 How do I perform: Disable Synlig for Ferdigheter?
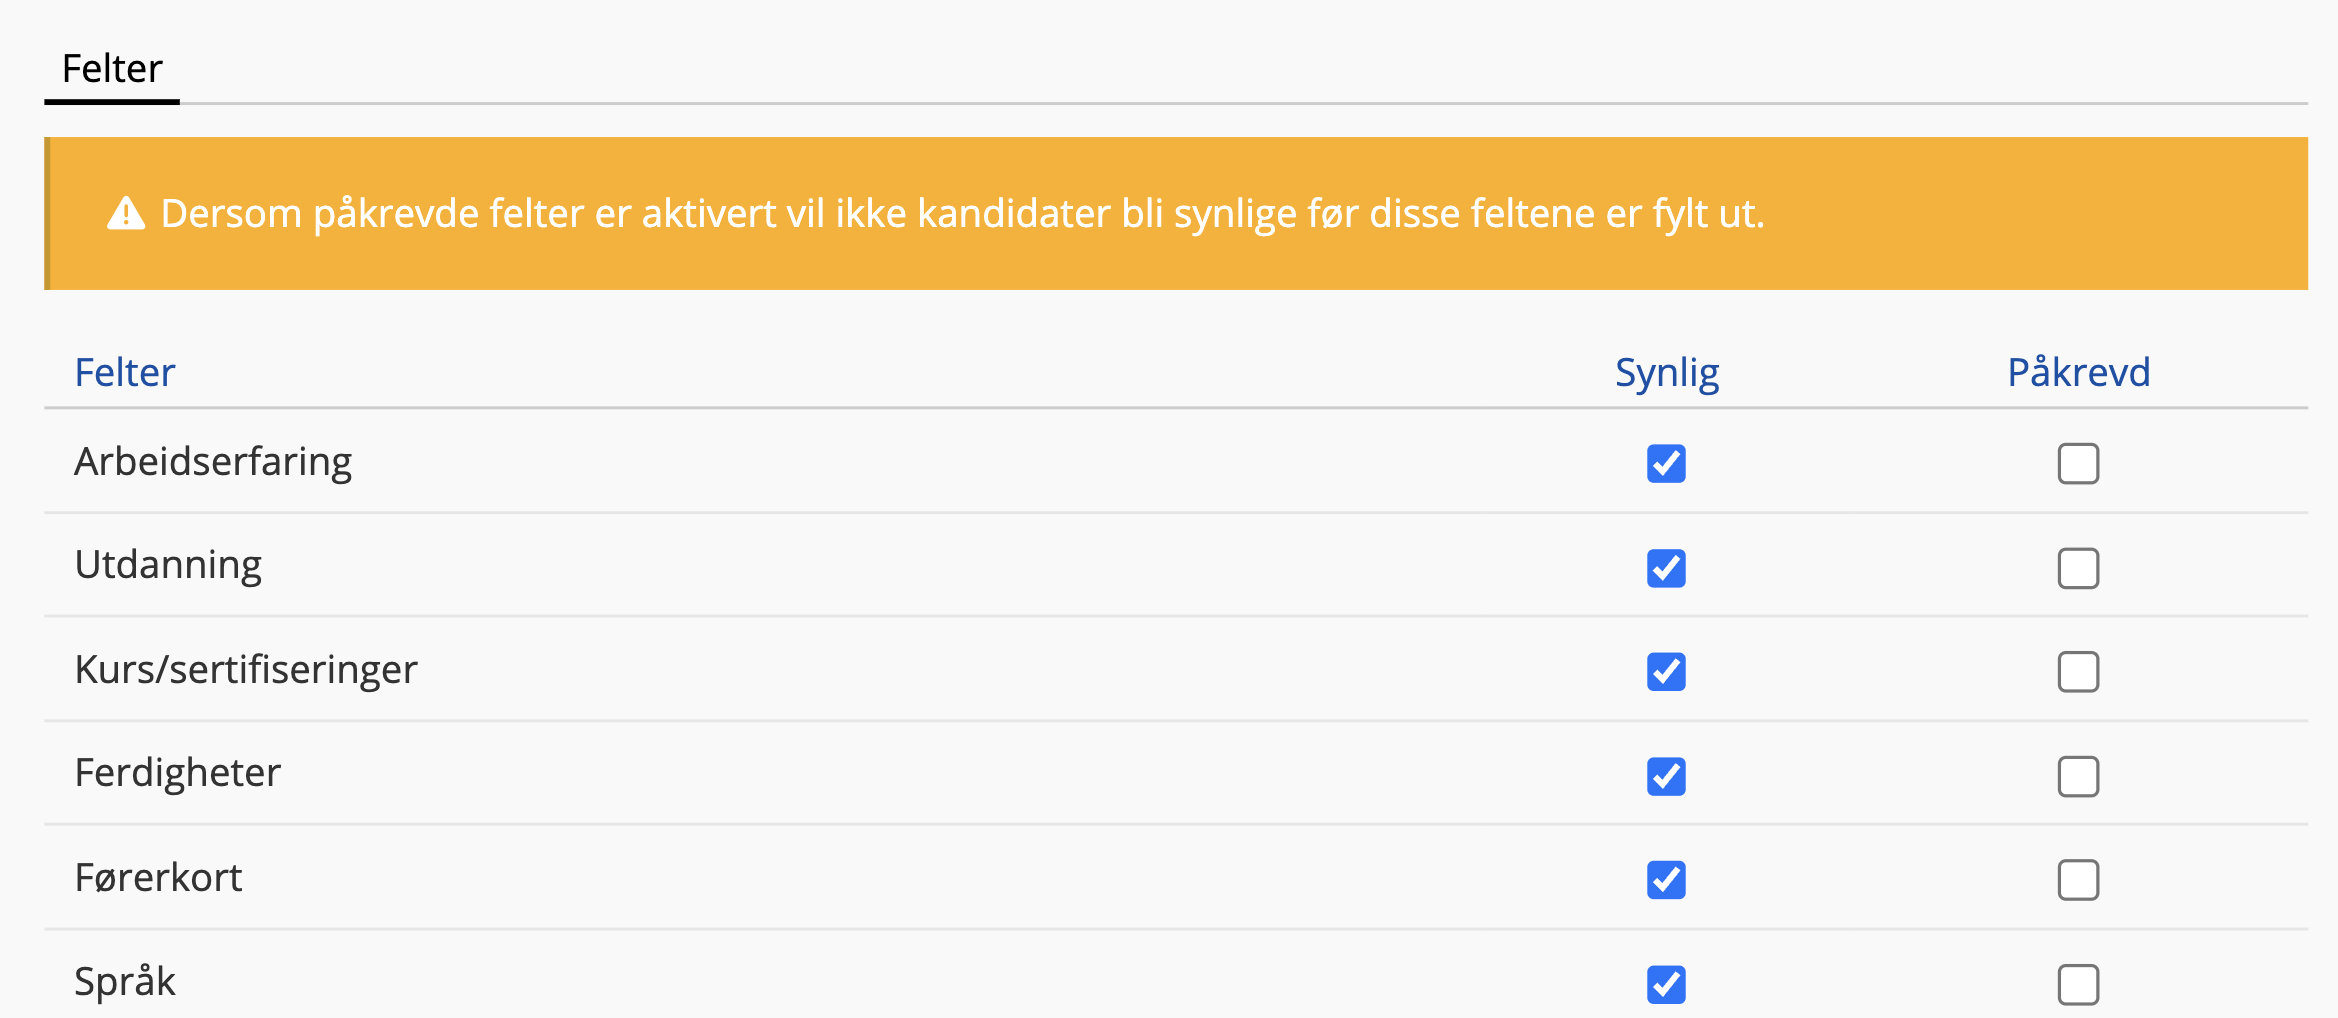click(x=1666, y=776)
